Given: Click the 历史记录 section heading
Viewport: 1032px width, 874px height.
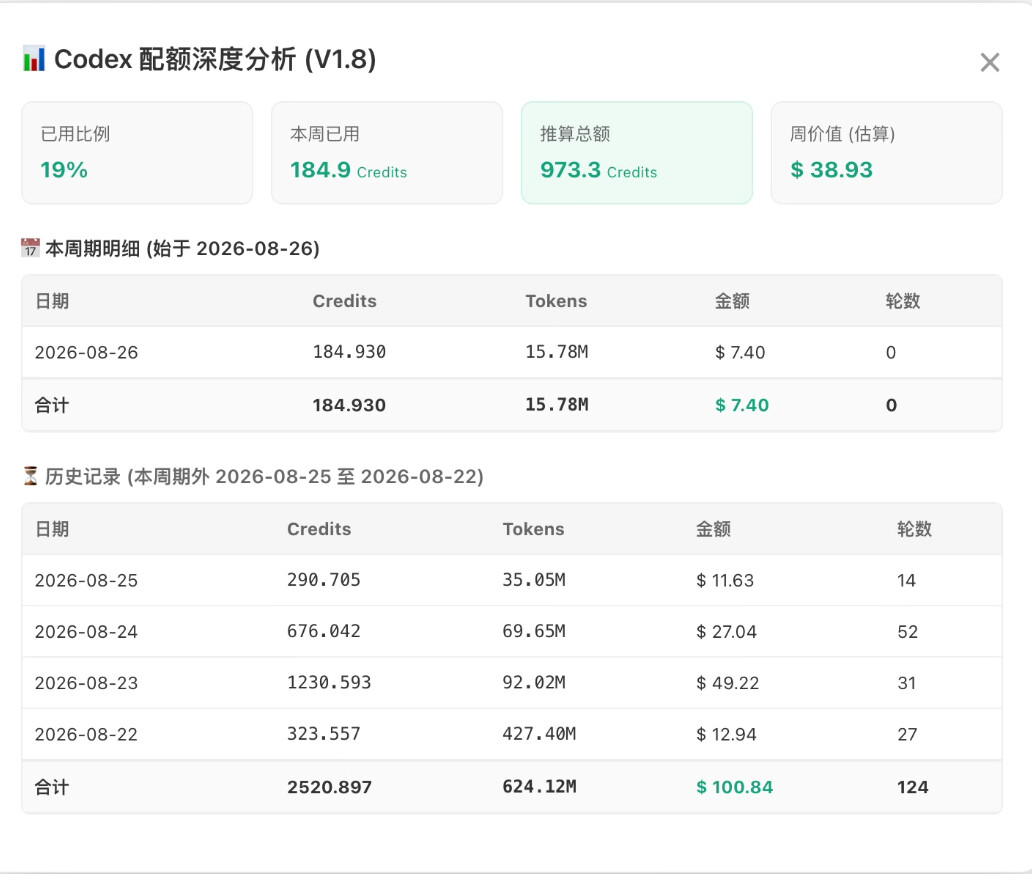Looking at the screenshot, I should point(264,476).
